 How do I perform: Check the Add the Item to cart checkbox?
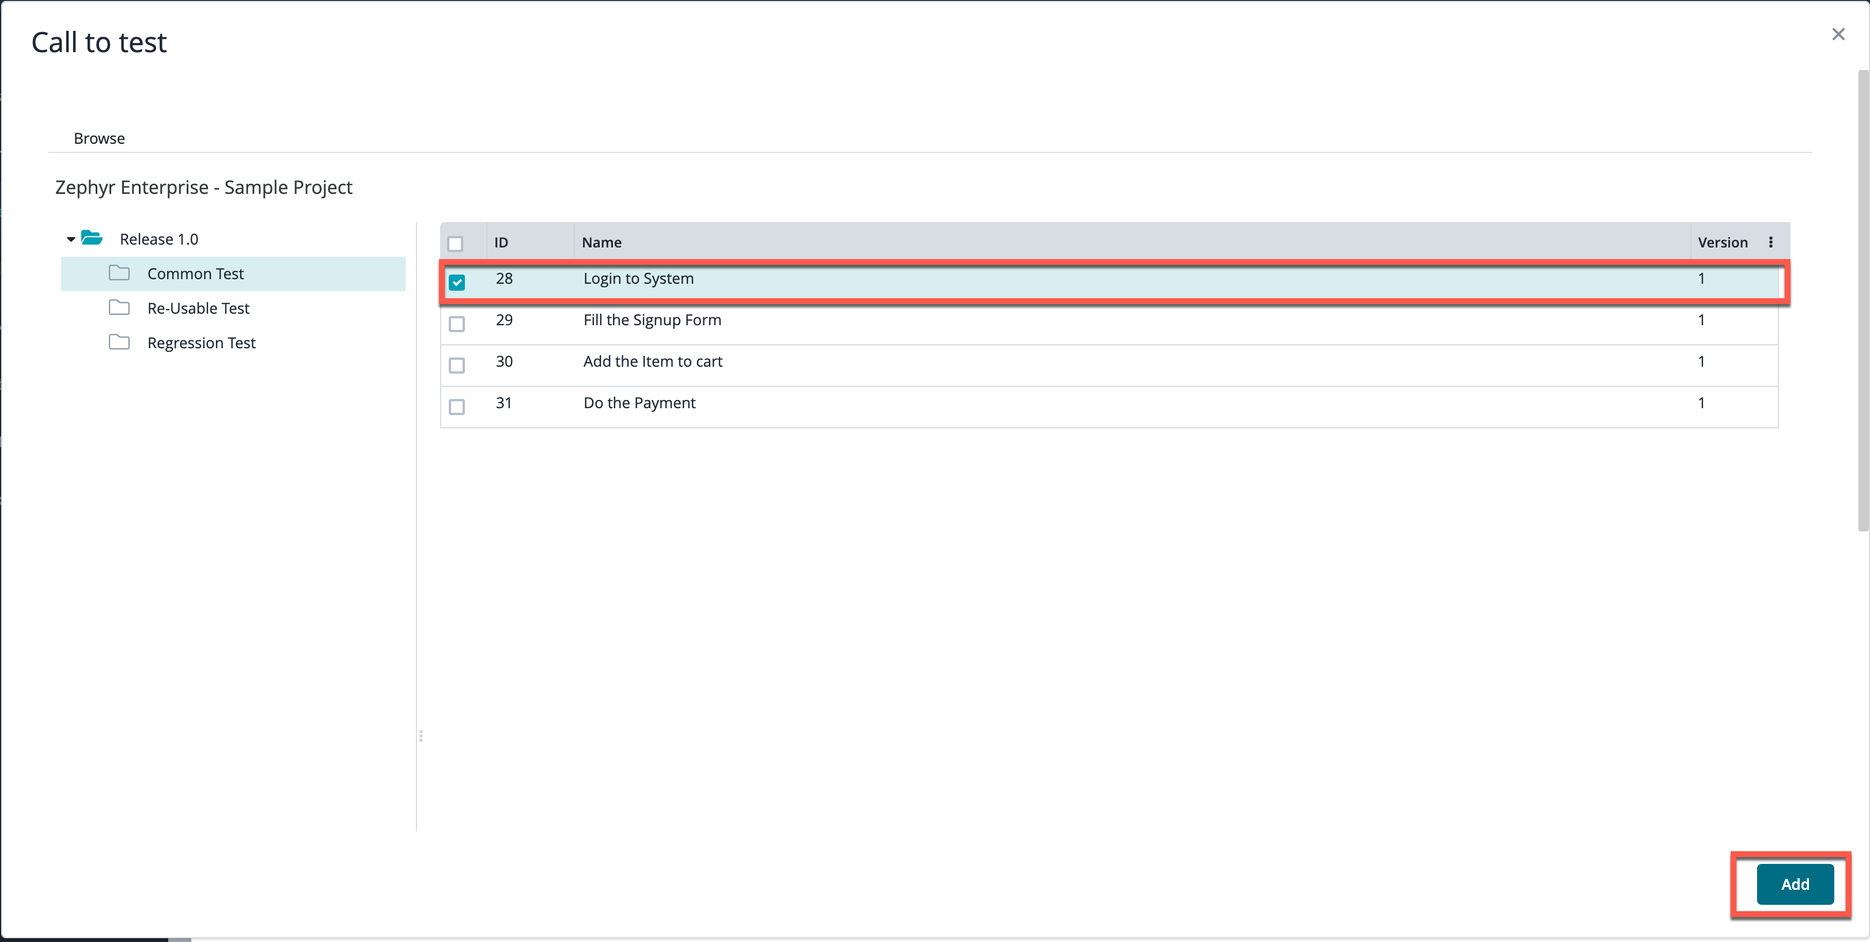457,365
